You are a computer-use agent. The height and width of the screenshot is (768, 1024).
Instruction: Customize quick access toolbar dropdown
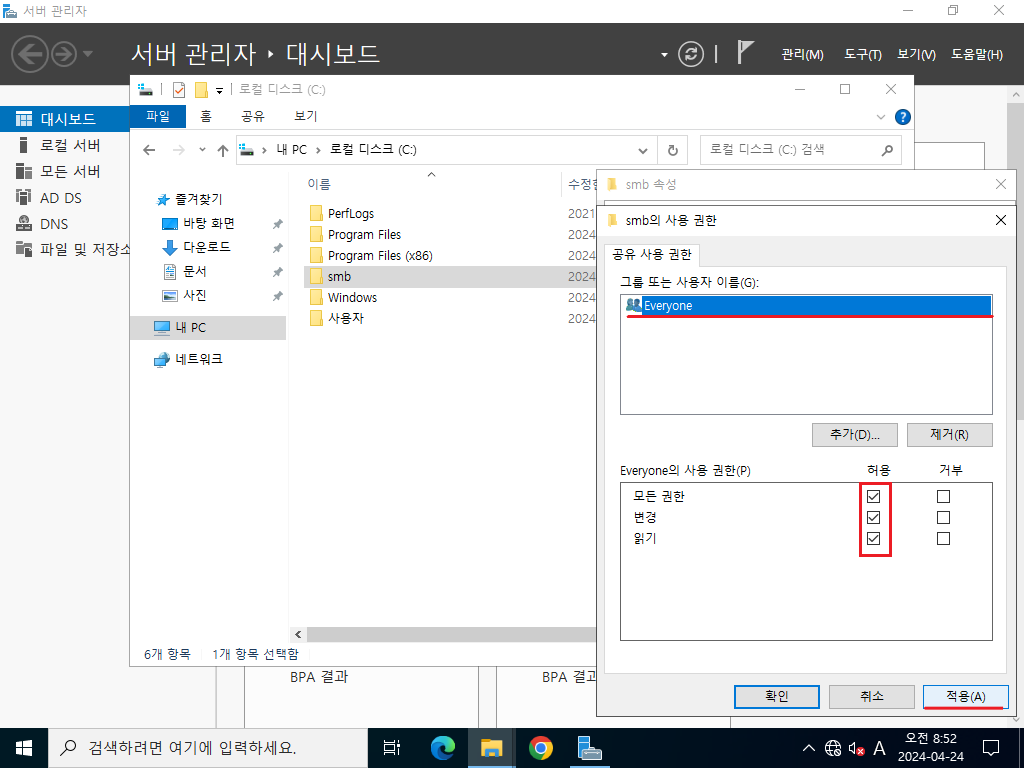219,91
